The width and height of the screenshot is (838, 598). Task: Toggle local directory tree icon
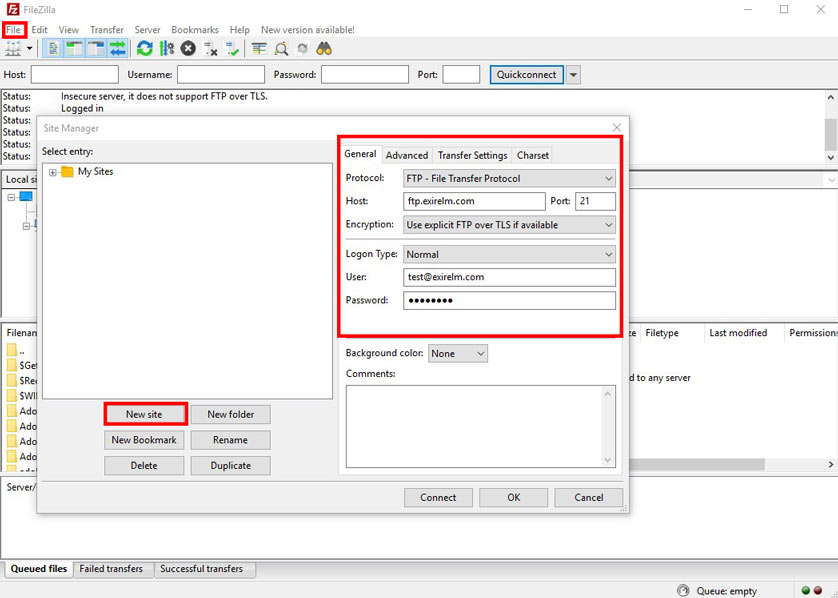[x=74, y=49]
